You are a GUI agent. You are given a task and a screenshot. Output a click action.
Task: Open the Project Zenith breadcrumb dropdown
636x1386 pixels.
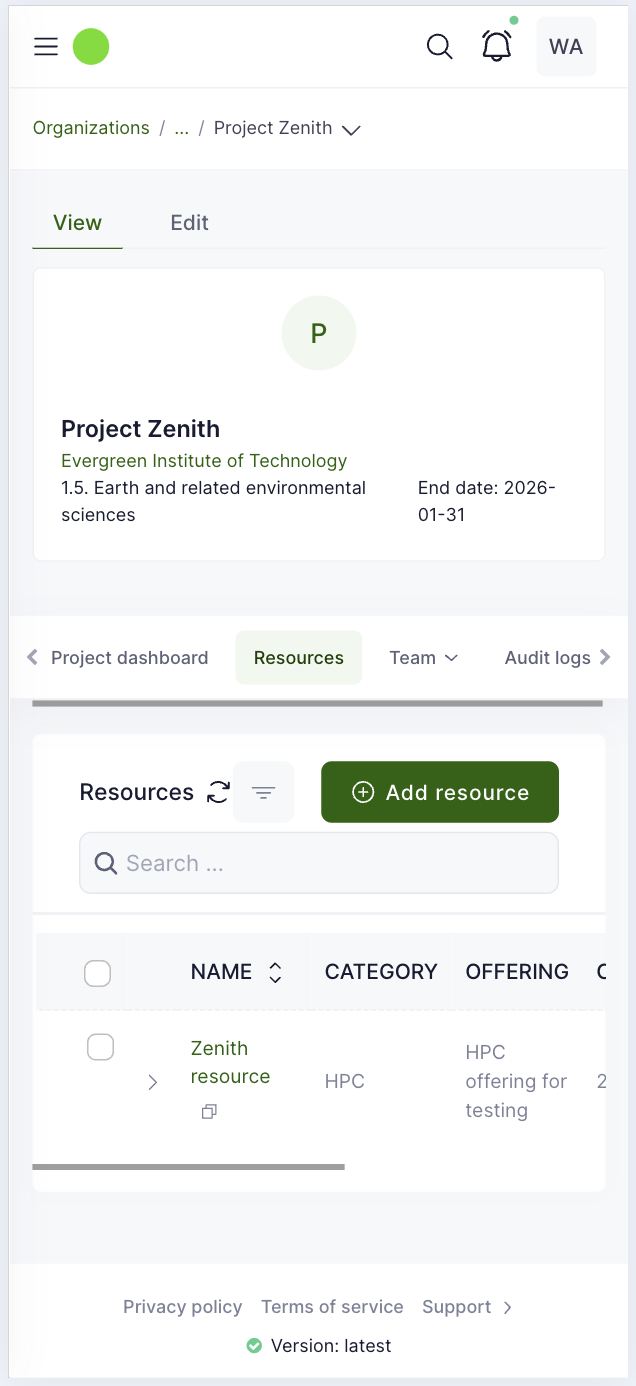[351, 130]
